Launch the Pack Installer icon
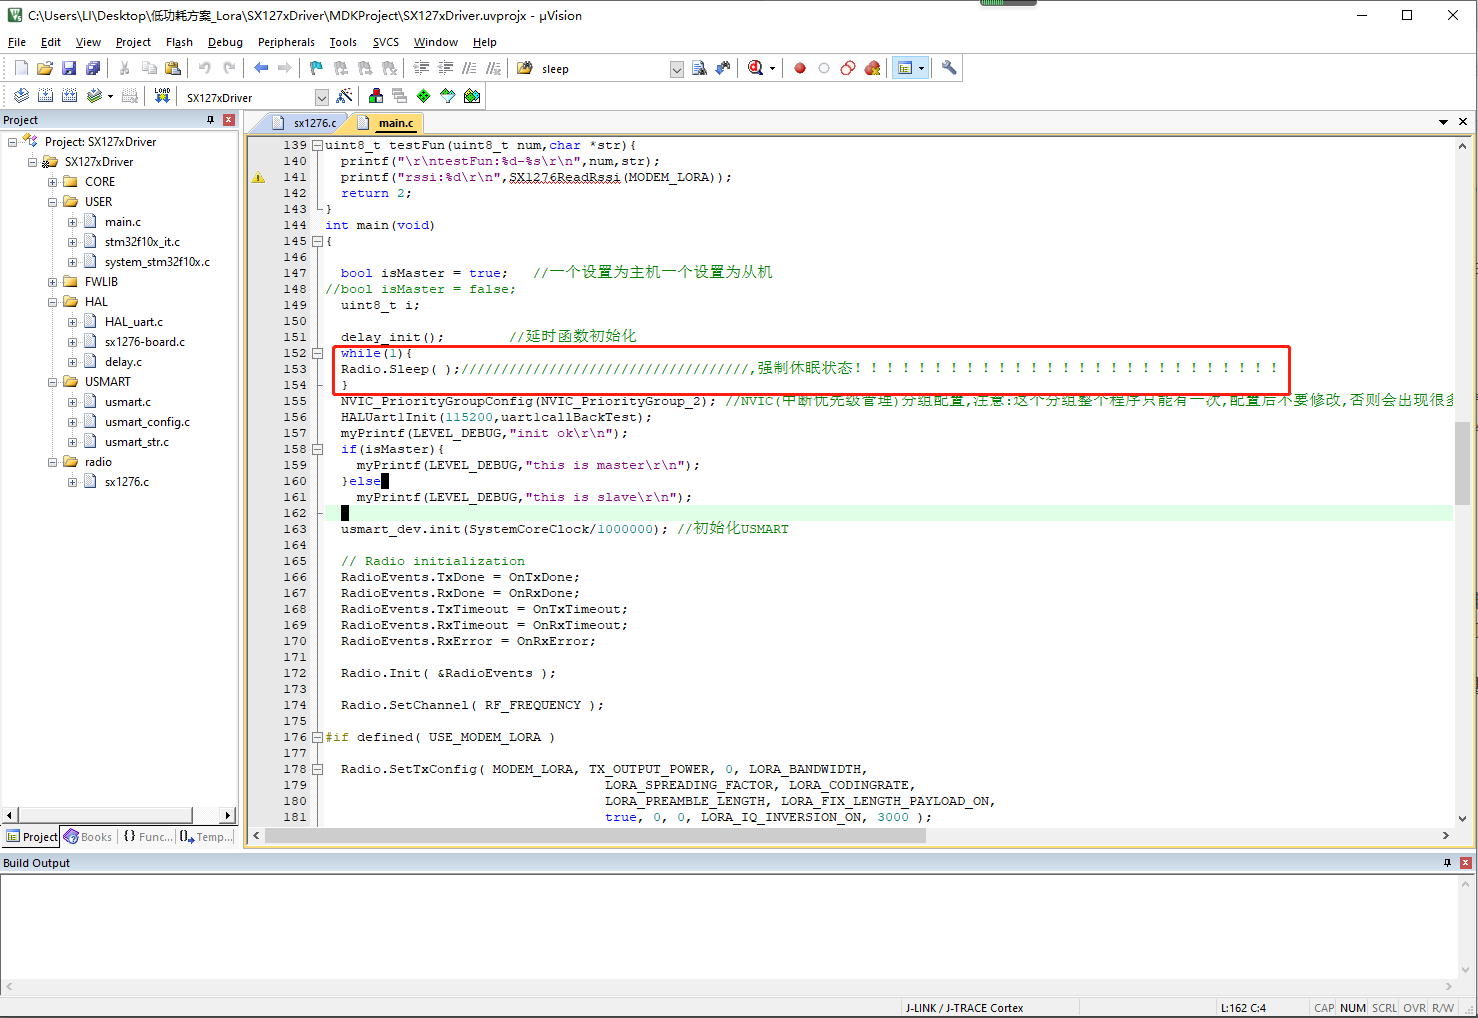Image resolution: width=1478 pixels, height=1018 pixels. [472, 96]
